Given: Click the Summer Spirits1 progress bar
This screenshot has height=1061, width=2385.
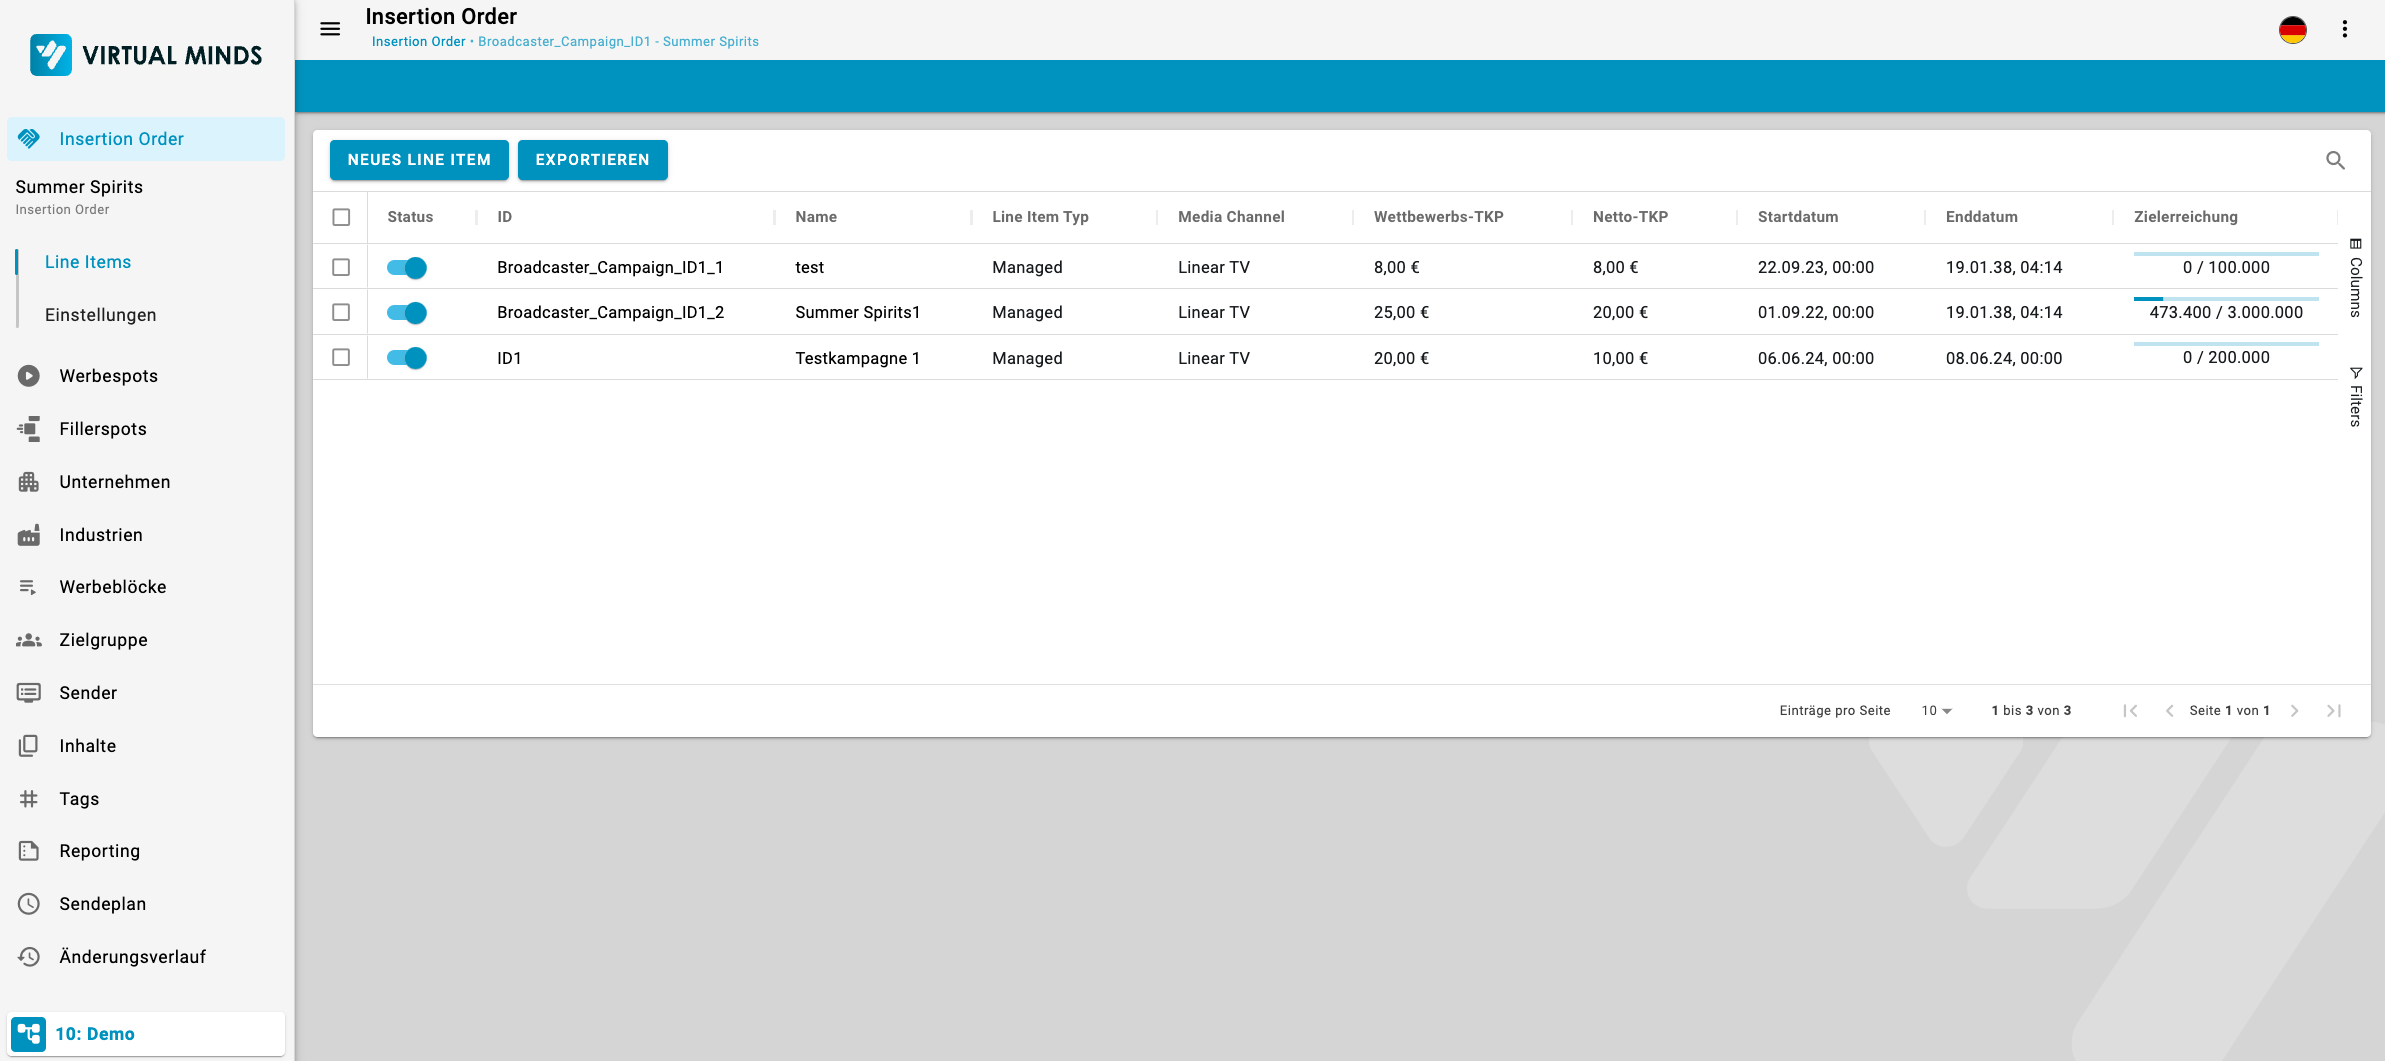Looking at the screenshot, I should (x=2225, y=299).
